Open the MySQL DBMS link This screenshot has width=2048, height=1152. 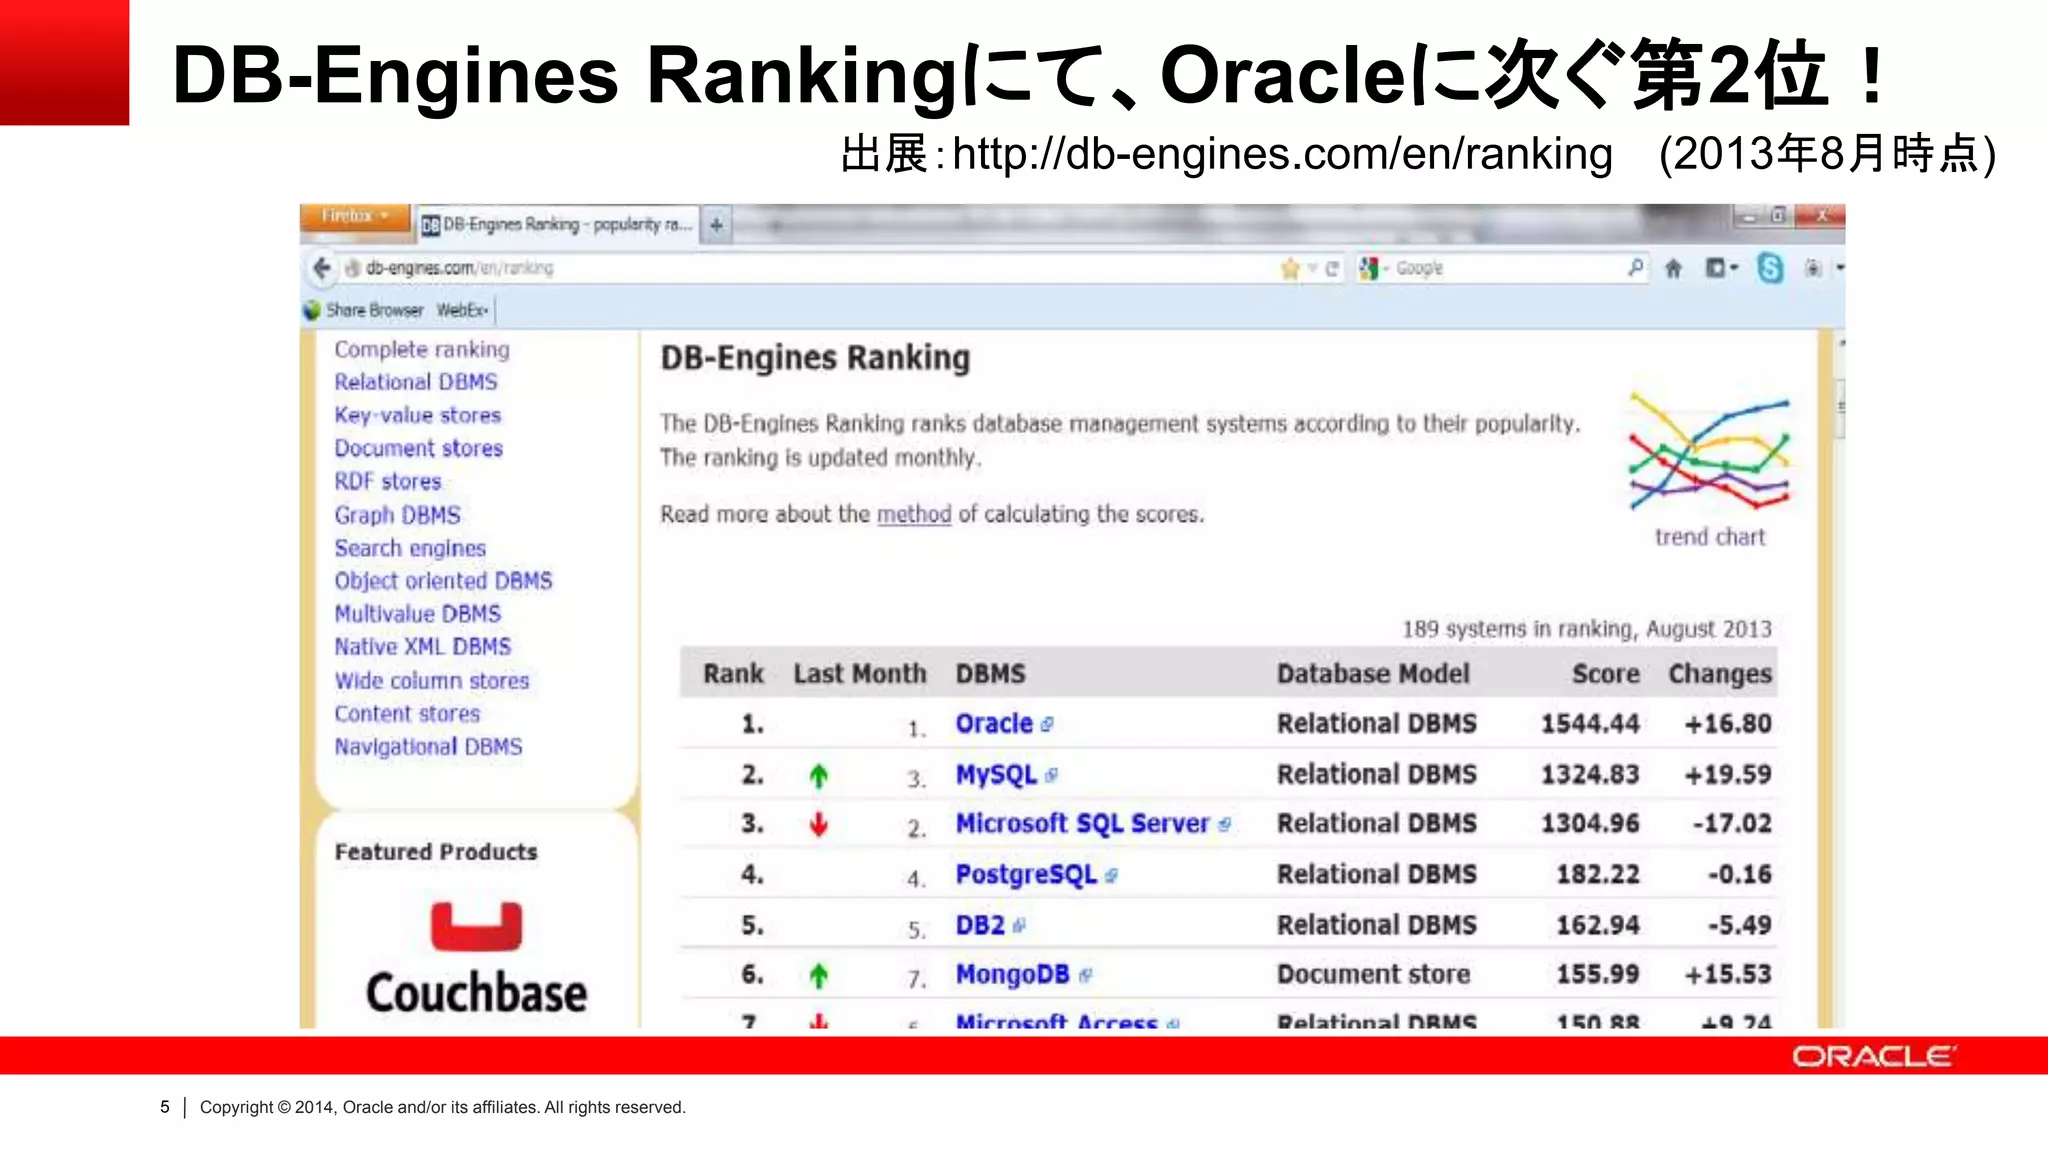[x=996, y=775]
